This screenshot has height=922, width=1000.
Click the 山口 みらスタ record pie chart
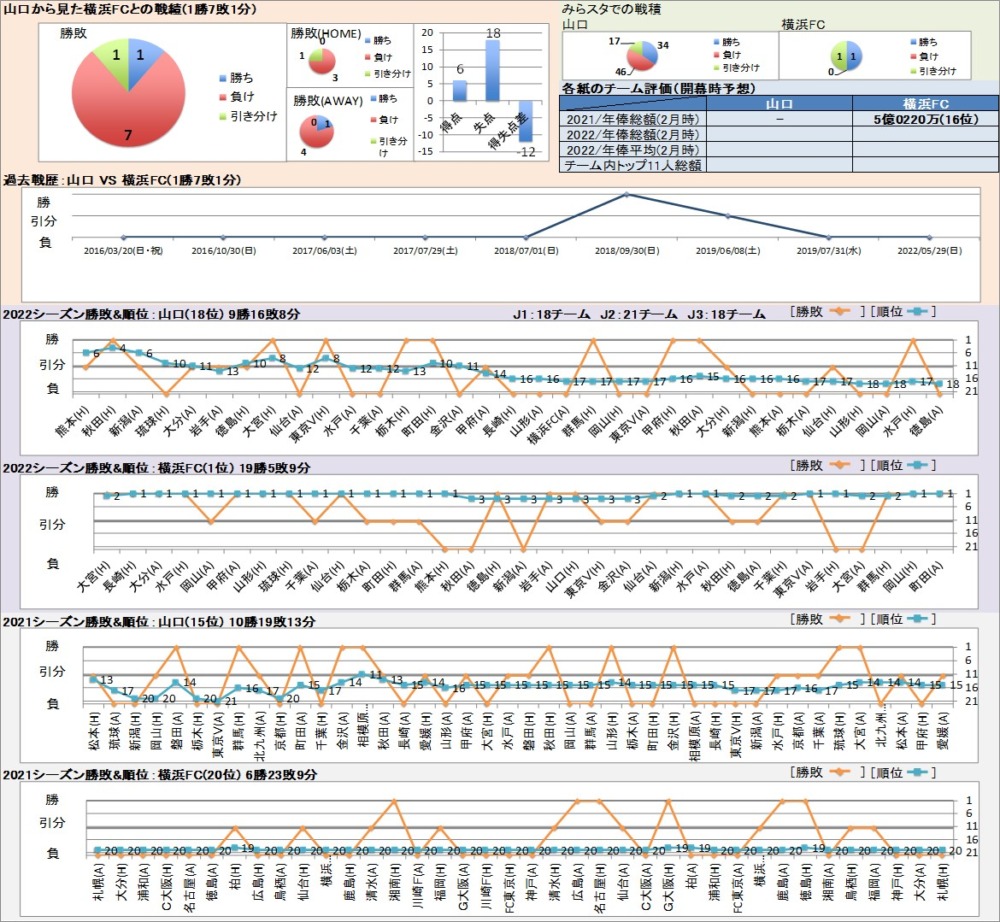(x=640, y=57)
